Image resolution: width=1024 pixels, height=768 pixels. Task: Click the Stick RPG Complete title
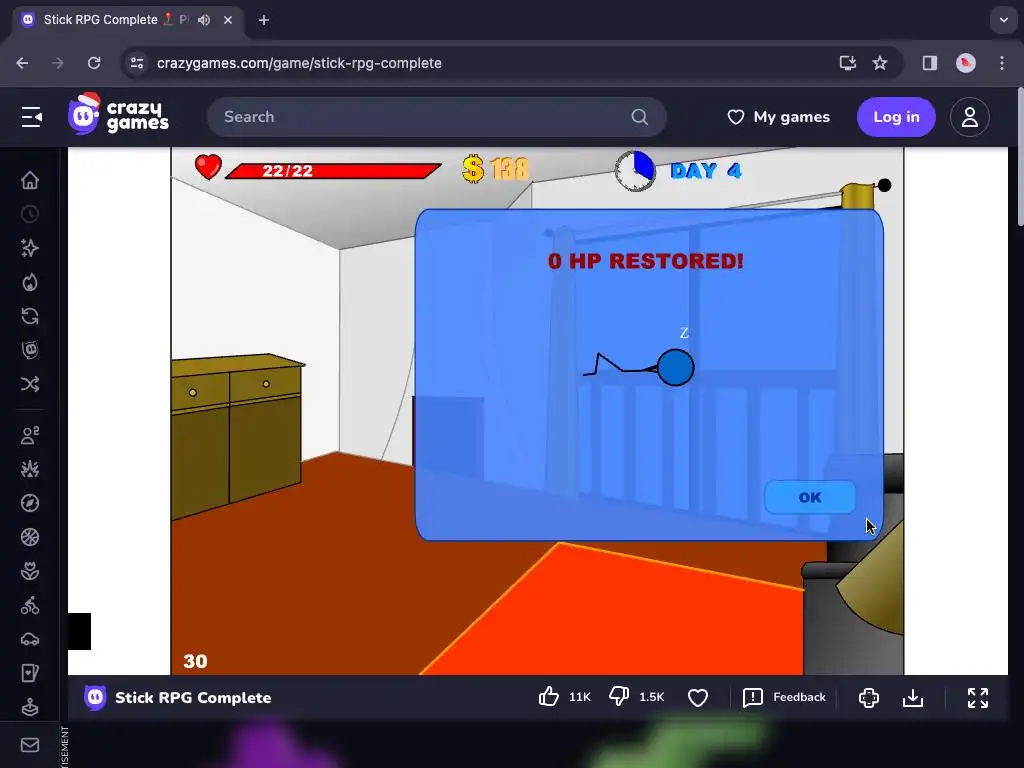(193, 697)
